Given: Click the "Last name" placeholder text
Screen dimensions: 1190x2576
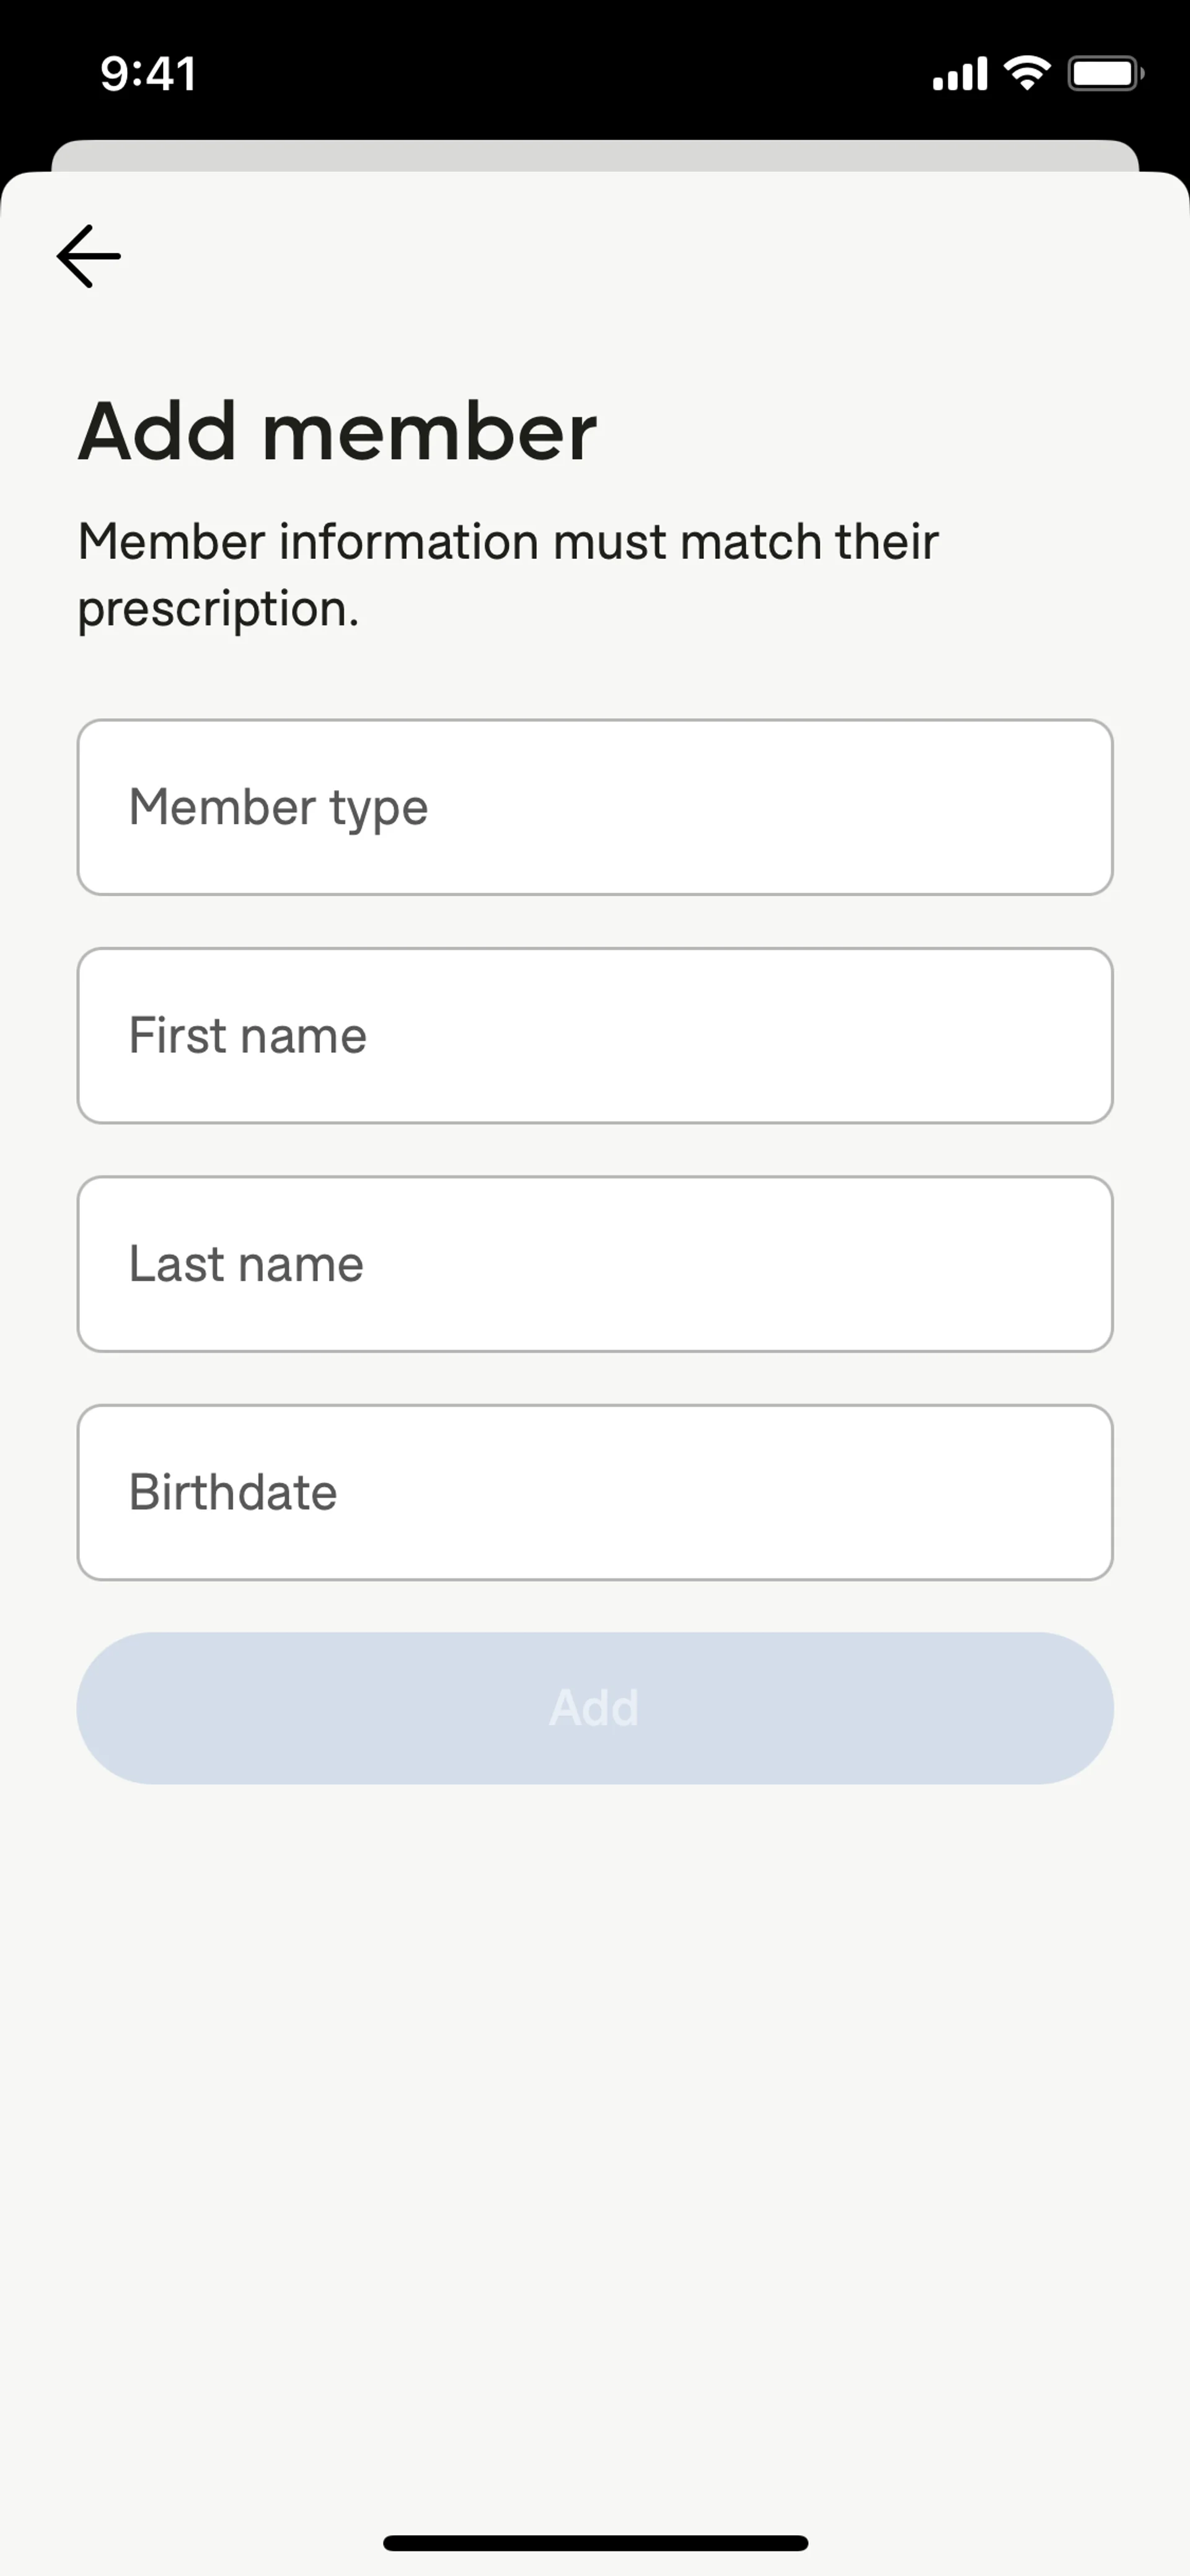Looking at the screenshot, I should (246, 1264).
